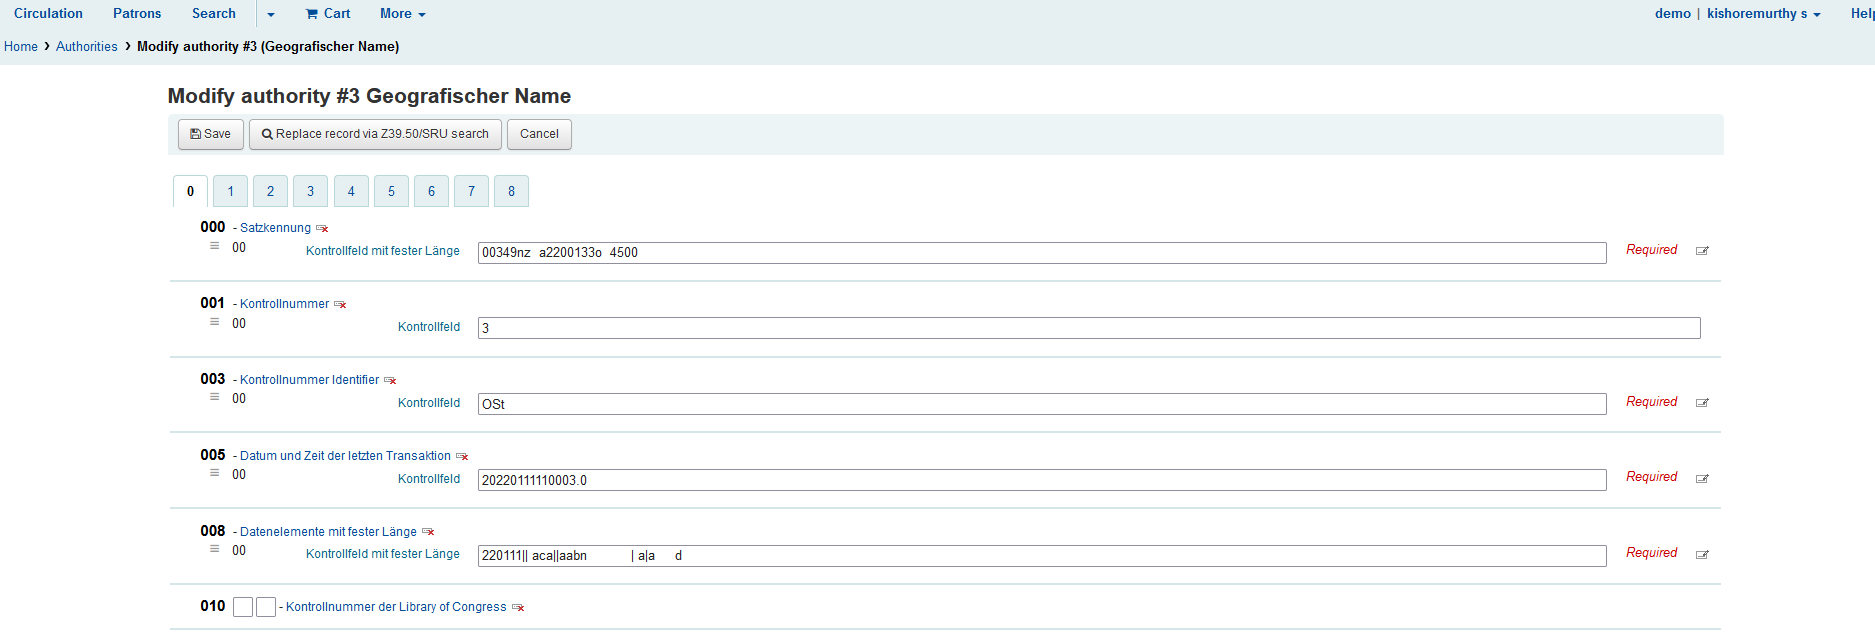Click Replace record via Z39.50/SRU search
Viewport: 1875px width, 633px height.
pyautogui.click(x=375, y=134)
